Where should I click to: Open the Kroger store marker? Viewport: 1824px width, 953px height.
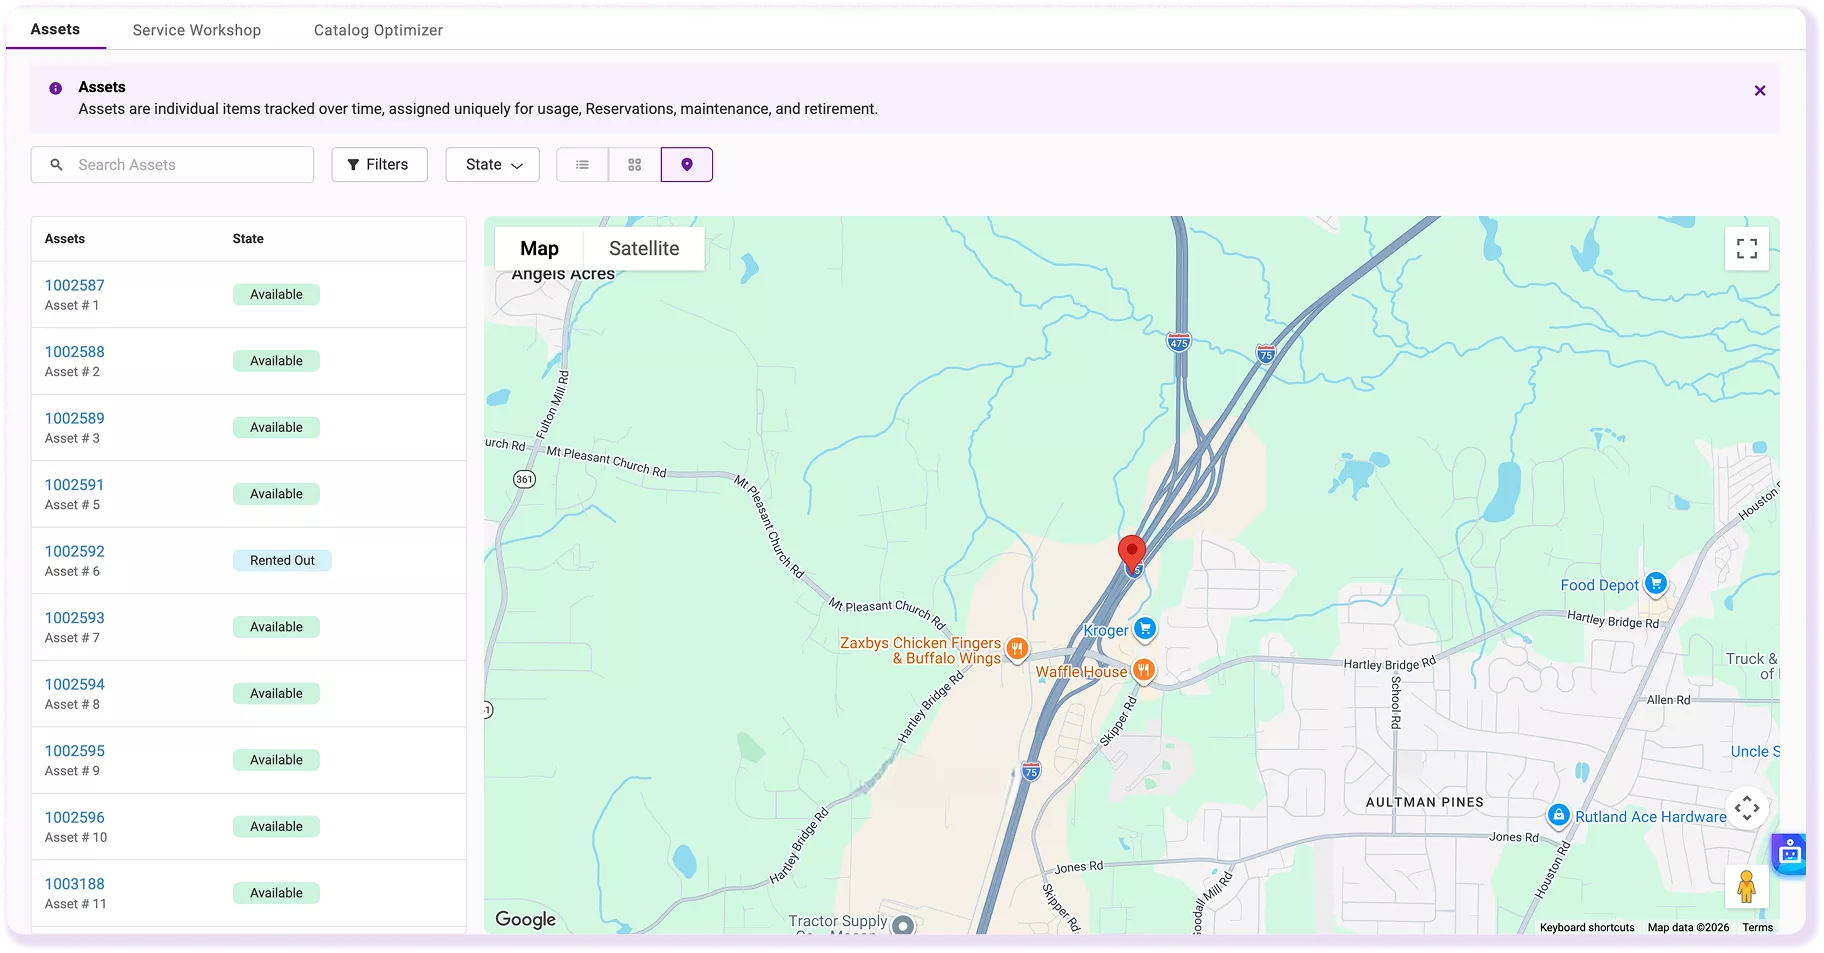coord(1145,629)
